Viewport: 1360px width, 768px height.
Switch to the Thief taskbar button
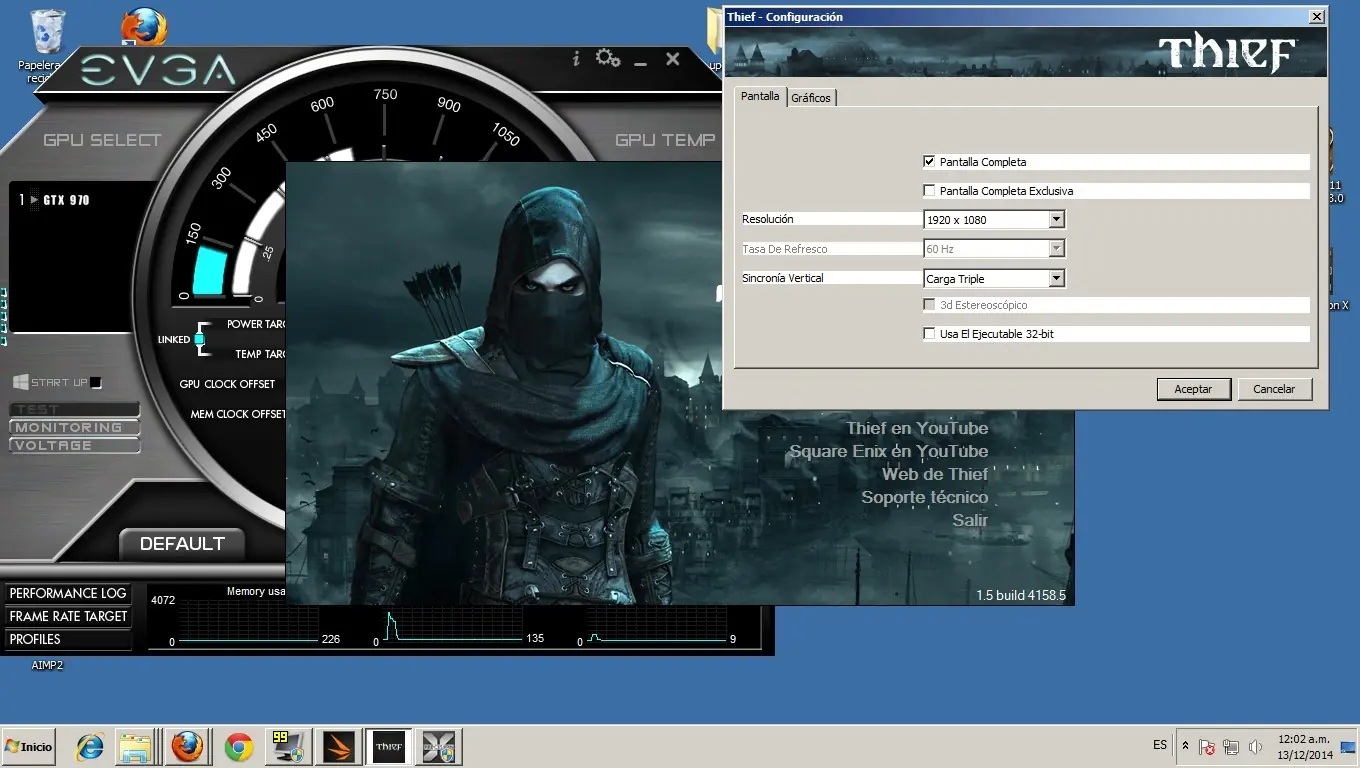tap(388, 747)
